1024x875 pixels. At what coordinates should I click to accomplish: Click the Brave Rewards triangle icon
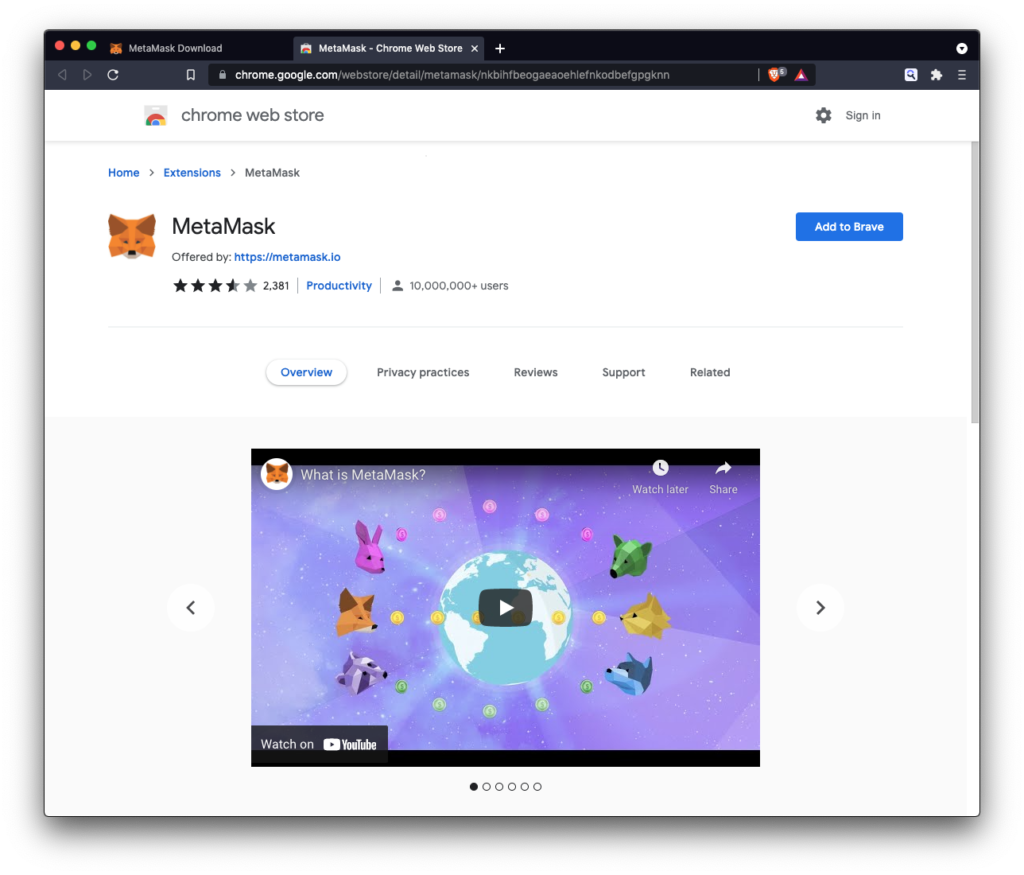click(x=801, y=75)
